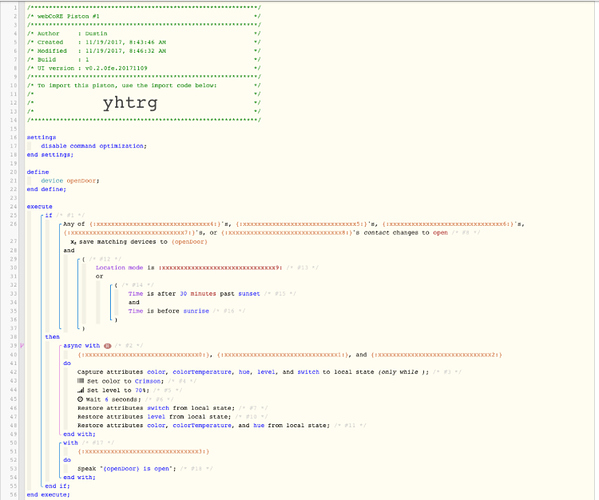Click the icon before save matching devices
Screen dimensions: 599x500
pos(73,242)
